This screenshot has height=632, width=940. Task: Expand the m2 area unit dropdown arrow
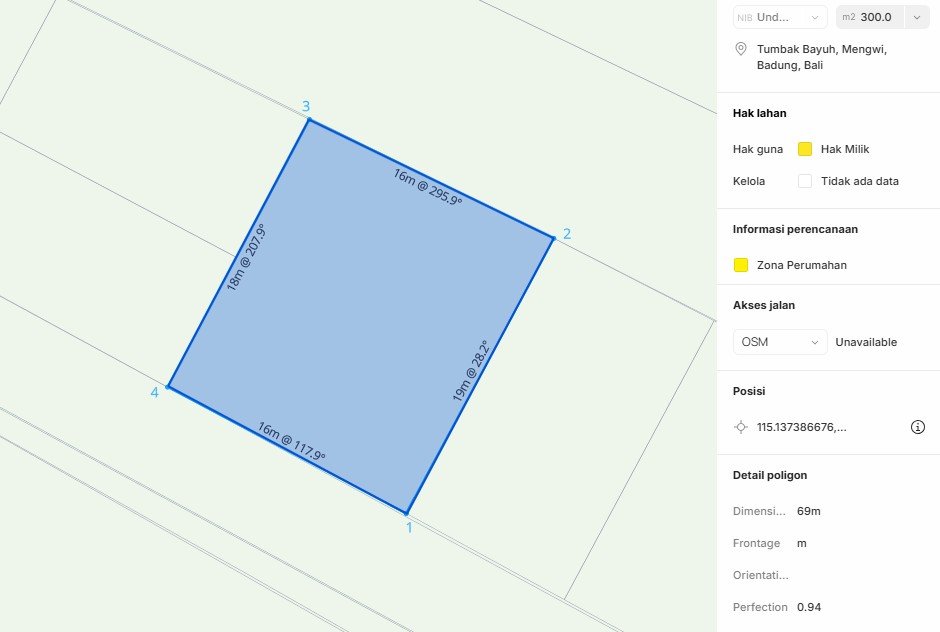(916, 17)
